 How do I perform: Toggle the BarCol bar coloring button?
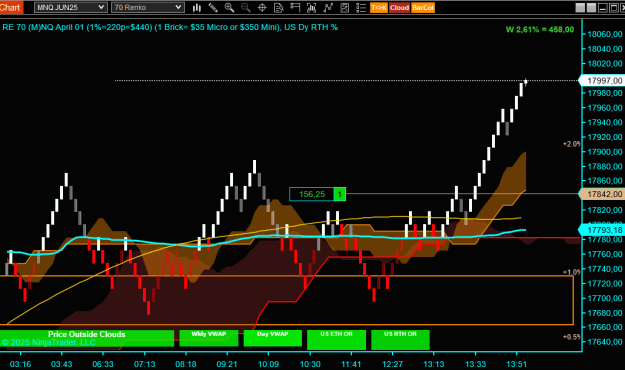(x=423, y=8)
